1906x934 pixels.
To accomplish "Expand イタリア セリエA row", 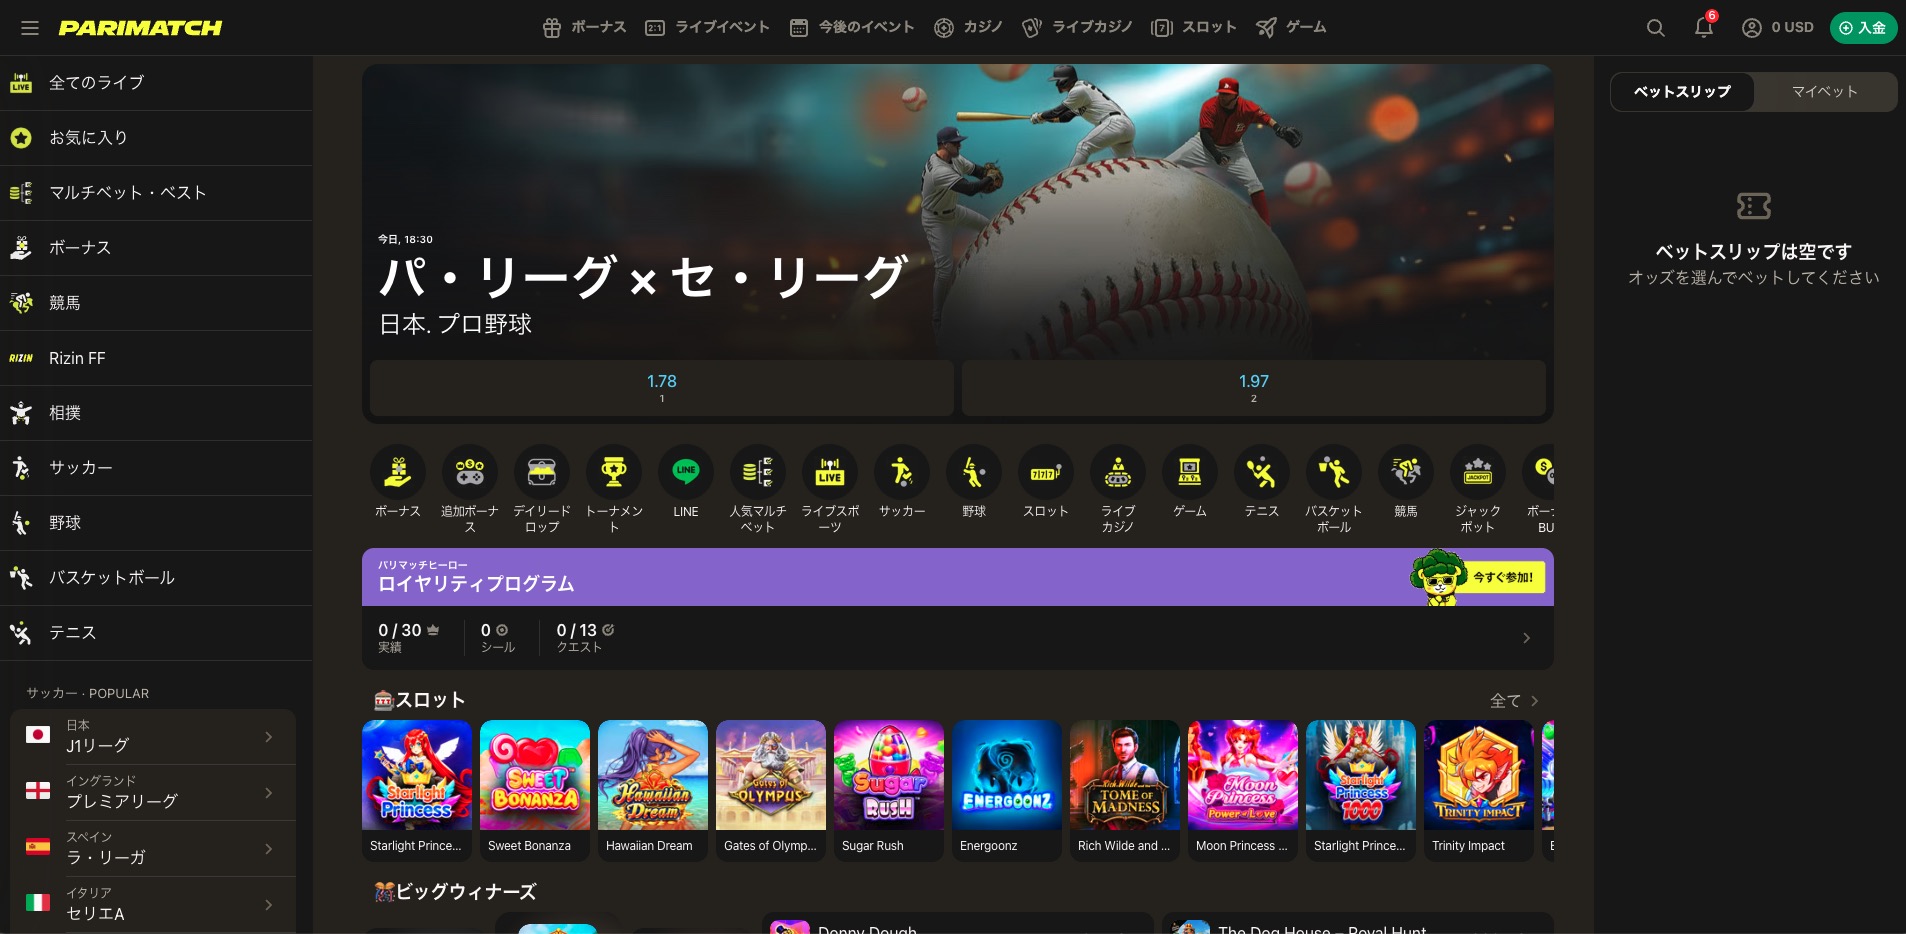I will point(153,904).
